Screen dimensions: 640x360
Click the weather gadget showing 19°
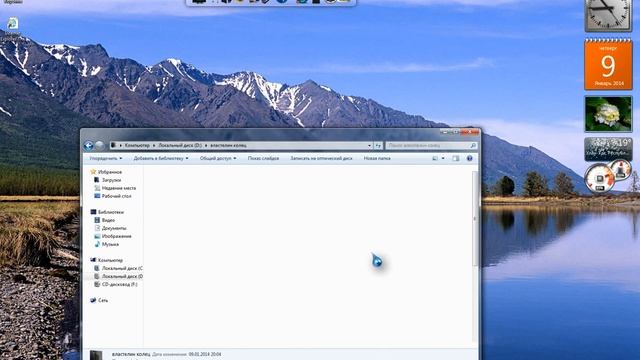tap(608, 149)
